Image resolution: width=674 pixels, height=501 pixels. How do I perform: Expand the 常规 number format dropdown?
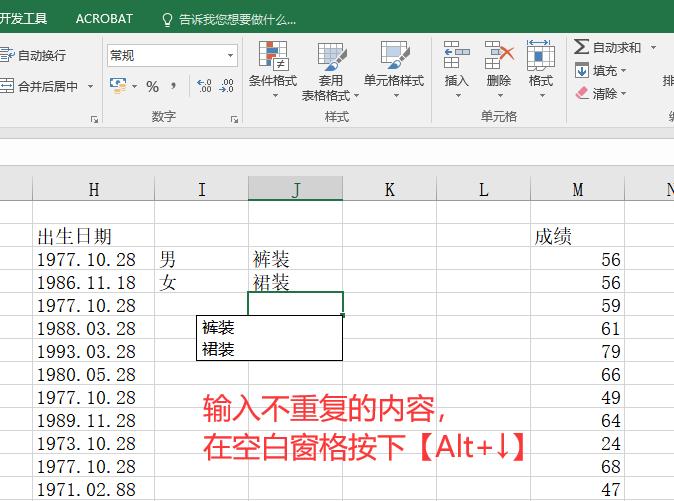[230, 56]
